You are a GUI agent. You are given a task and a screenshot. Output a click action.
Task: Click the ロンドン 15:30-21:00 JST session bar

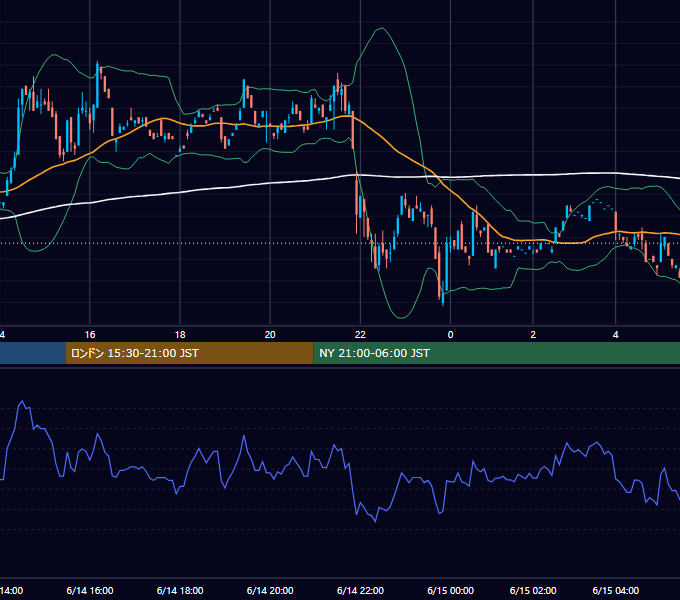point(190,353)
